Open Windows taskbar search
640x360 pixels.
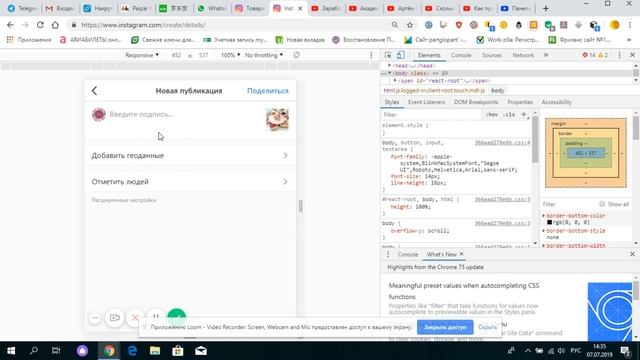(34, 351)
